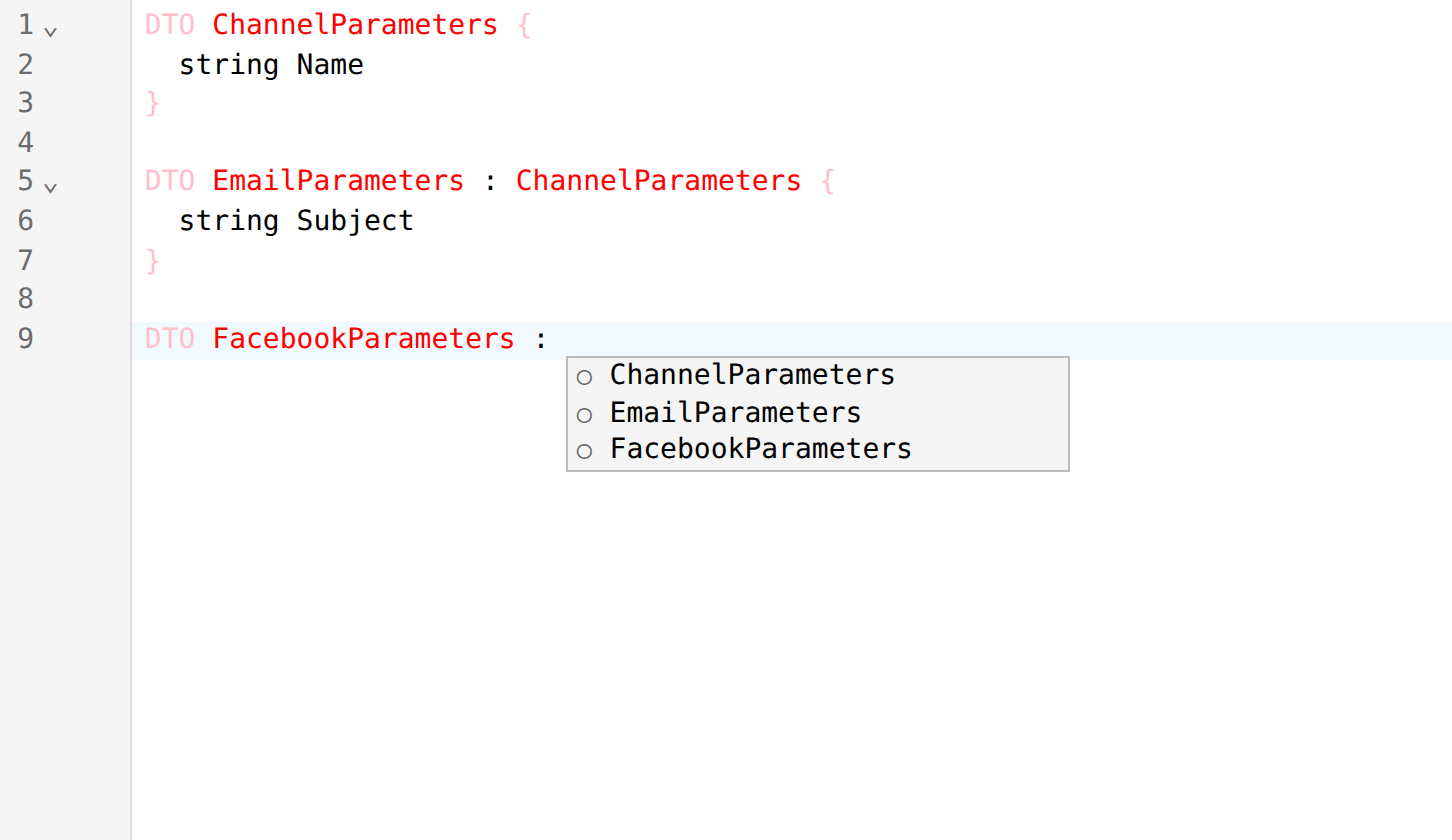Click line number 4 in the gutter
The width and height of the screenshot is (1452, 840).
coord(26,142)
